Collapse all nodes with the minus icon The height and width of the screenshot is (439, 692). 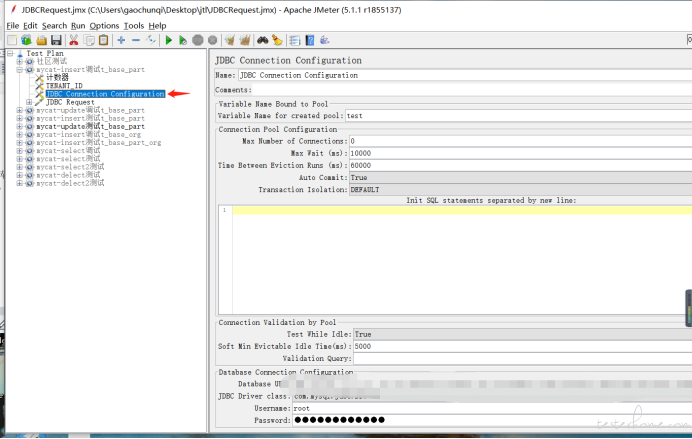point(136,40)
